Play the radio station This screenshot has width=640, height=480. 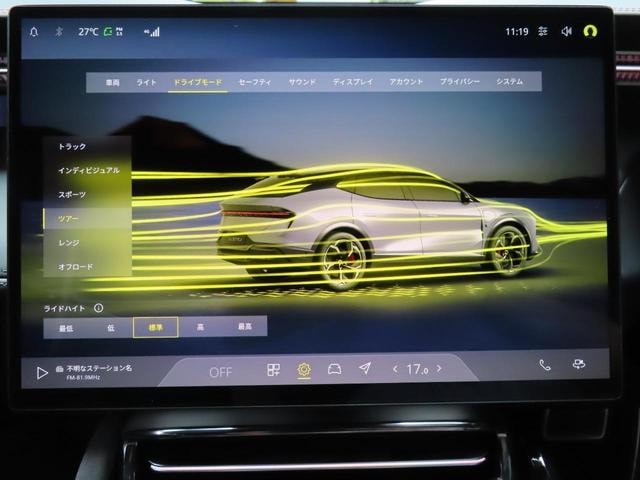pos(42,373)
